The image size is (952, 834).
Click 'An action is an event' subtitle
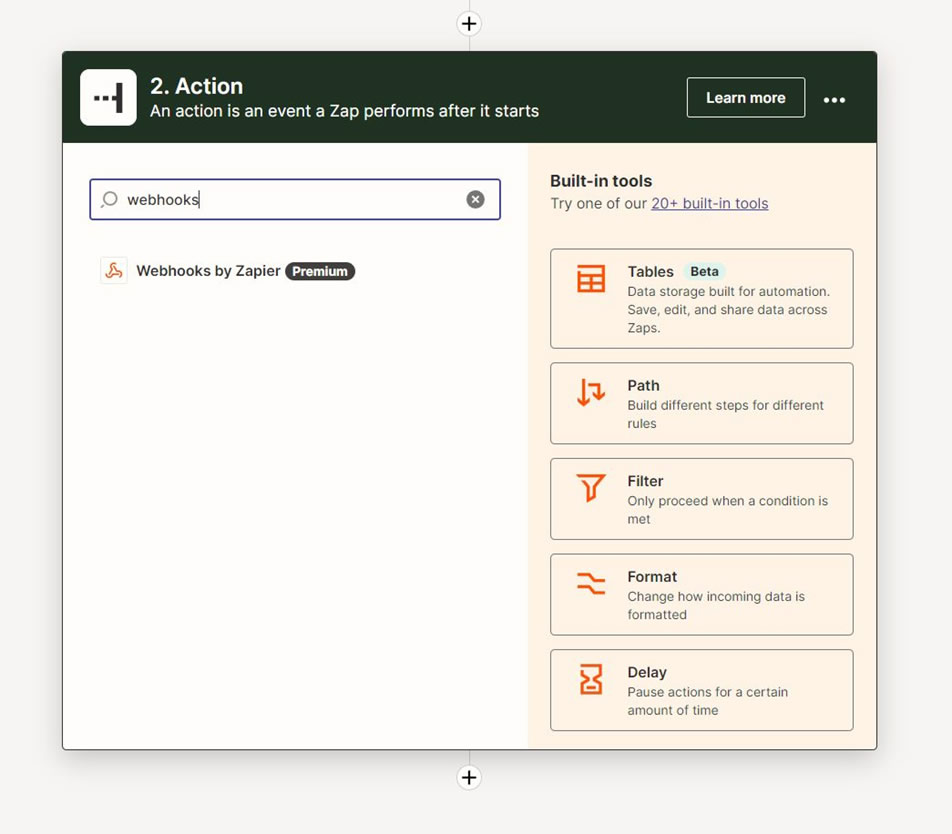click(344, 111)
